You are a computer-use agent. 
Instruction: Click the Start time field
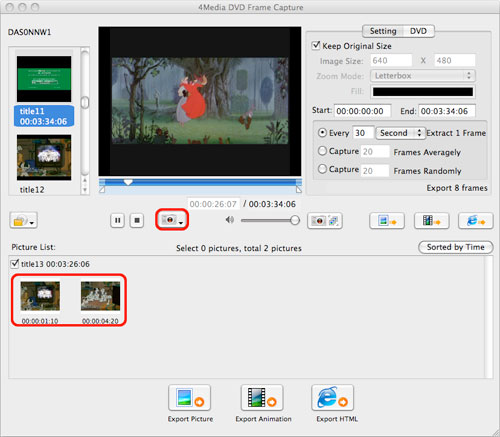point(362,111)
